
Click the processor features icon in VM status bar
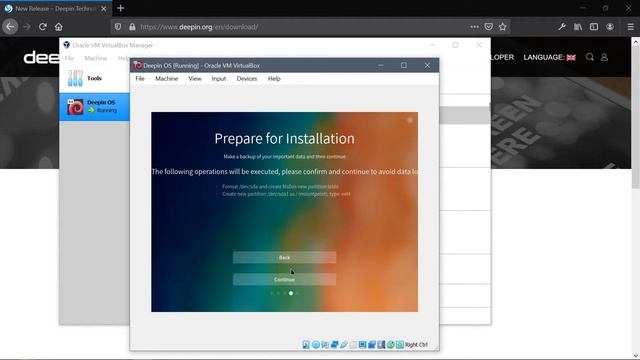381,344
